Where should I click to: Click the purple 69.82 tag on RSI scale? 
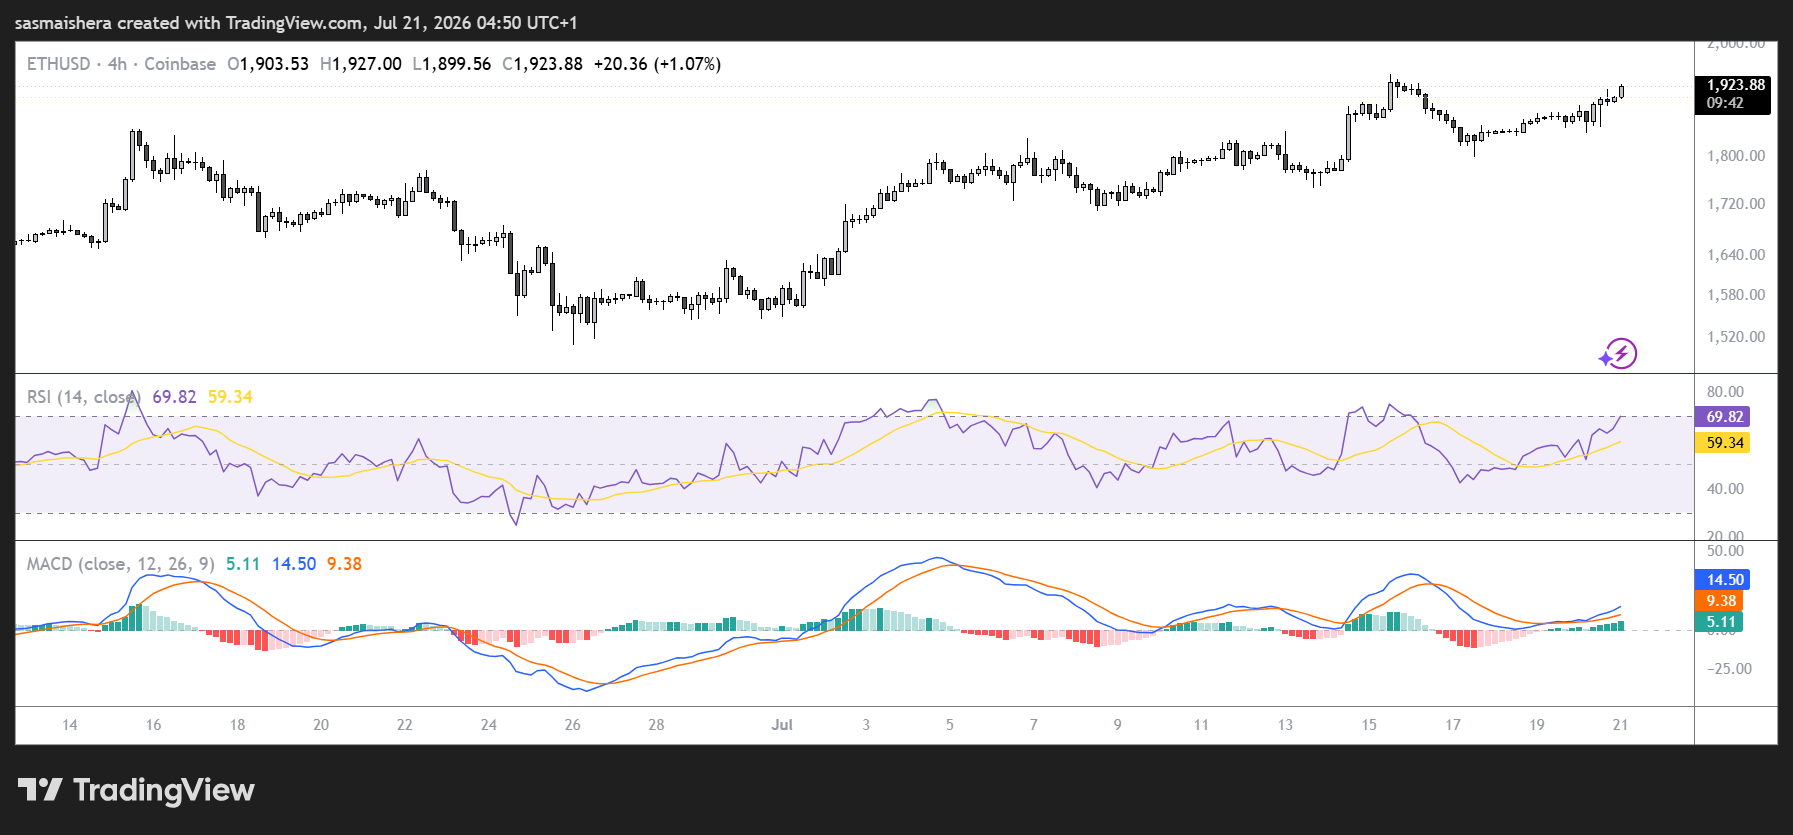tap(1723, 417)
